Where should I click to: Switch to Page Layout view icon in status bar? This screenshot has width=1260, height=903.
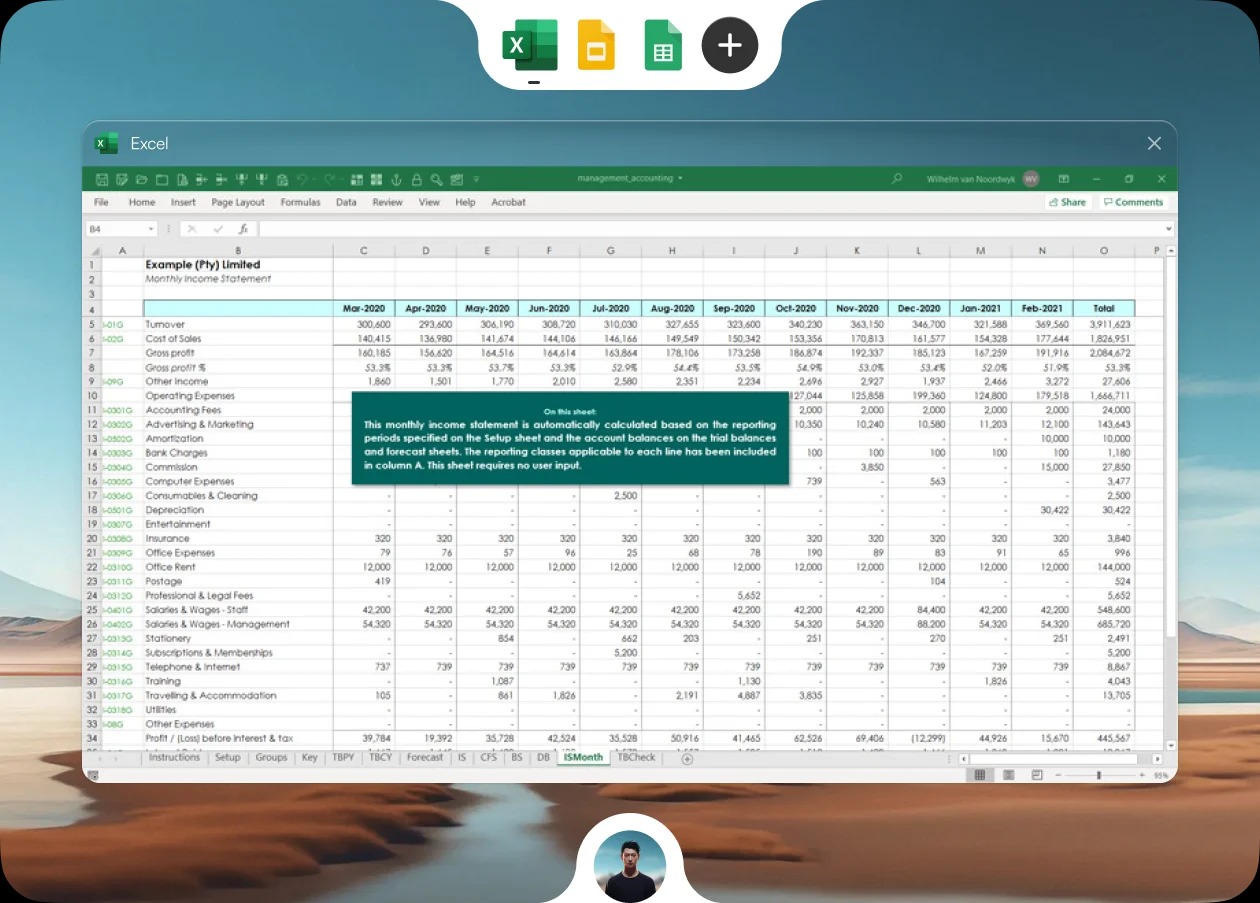pos(1008,775)
